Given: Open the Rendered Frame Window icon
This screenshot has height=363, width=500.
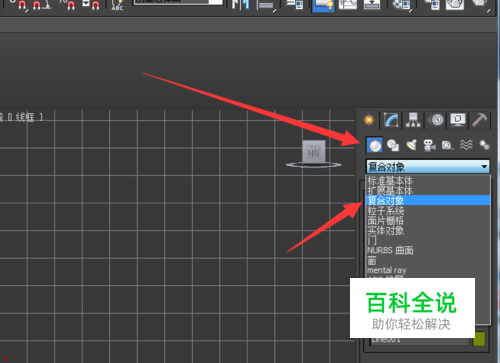Looking at the screenshot, I should click(x=455, y=5).
